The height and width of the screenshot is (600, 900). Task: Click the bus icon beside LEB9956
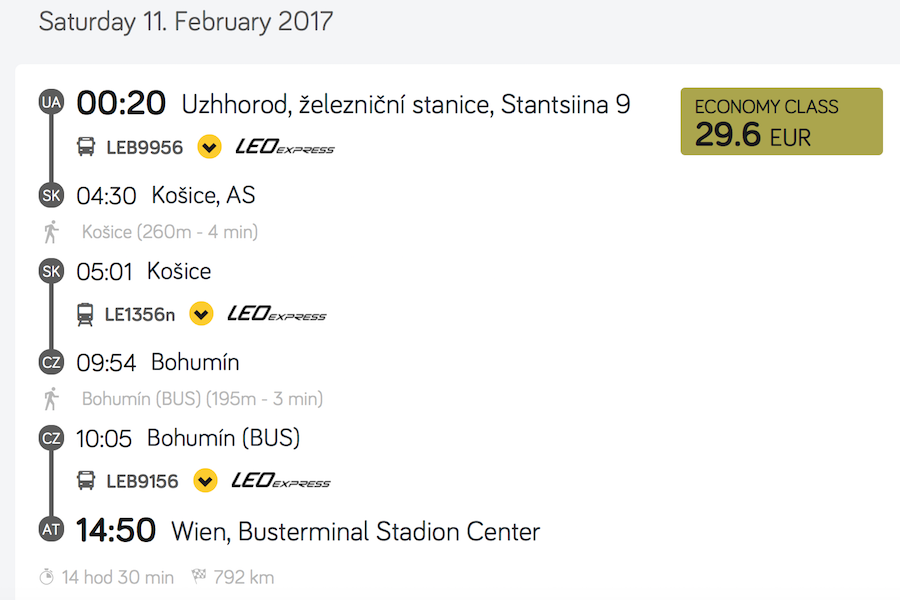click(86, 148)
